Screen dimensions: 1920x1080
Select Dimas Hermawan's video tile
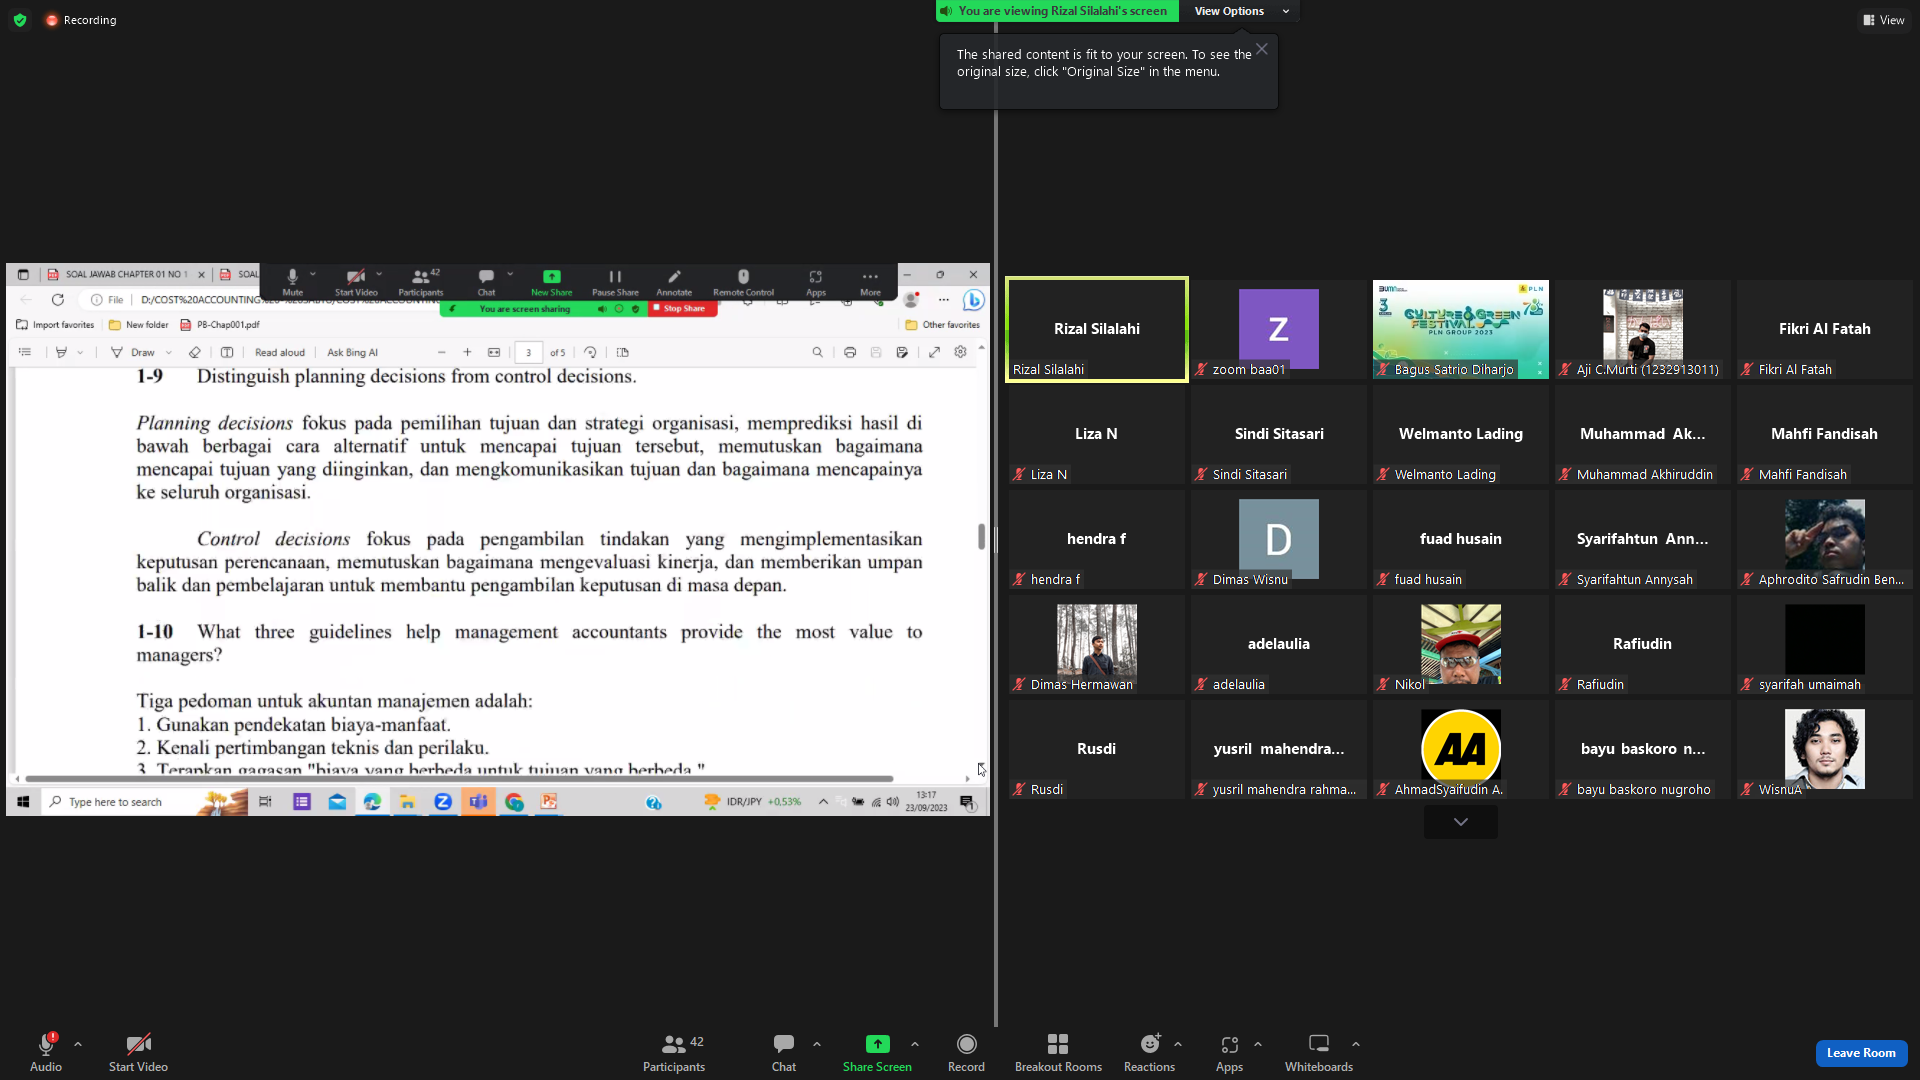[1097, 644]
